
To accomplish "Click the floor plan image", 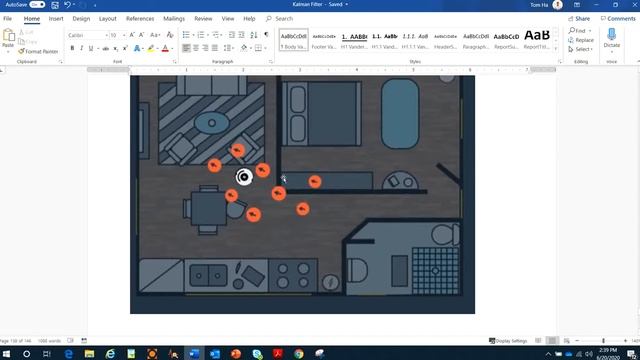I will coord(302,194).
